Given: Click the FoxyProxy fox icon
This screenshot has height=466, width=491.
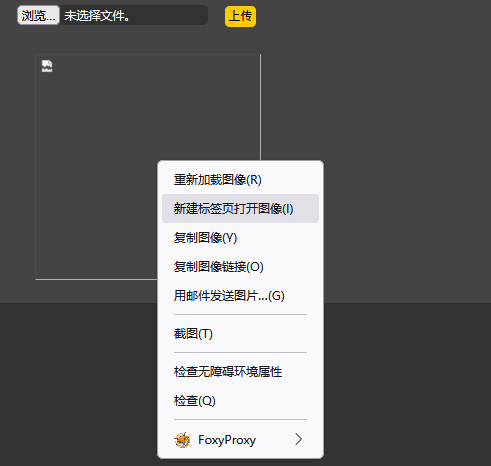Looking at the screenshot, I should click(x=182, y=440).
